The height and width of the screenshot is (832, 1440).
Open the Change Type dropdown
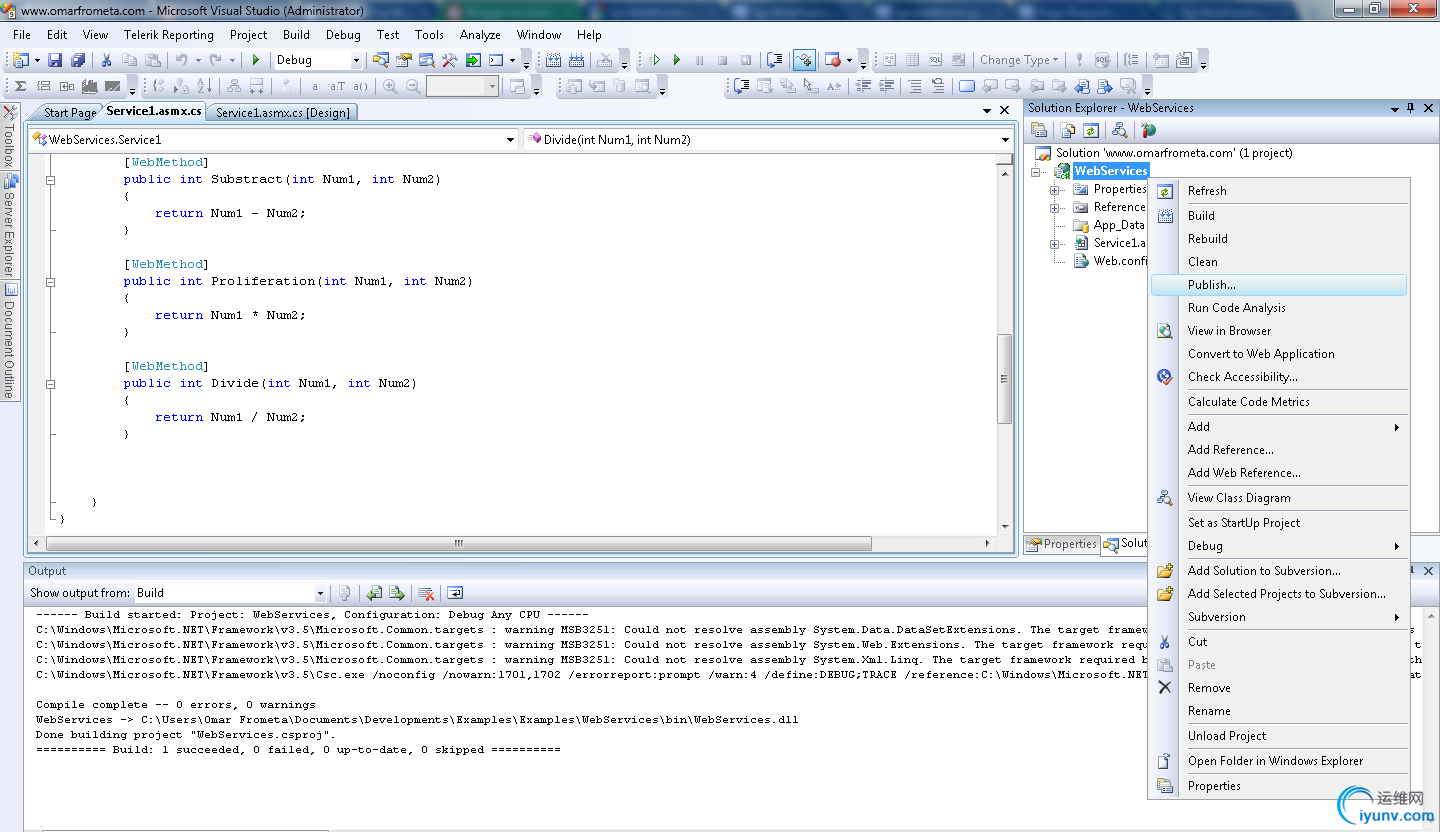point(1019,60)
